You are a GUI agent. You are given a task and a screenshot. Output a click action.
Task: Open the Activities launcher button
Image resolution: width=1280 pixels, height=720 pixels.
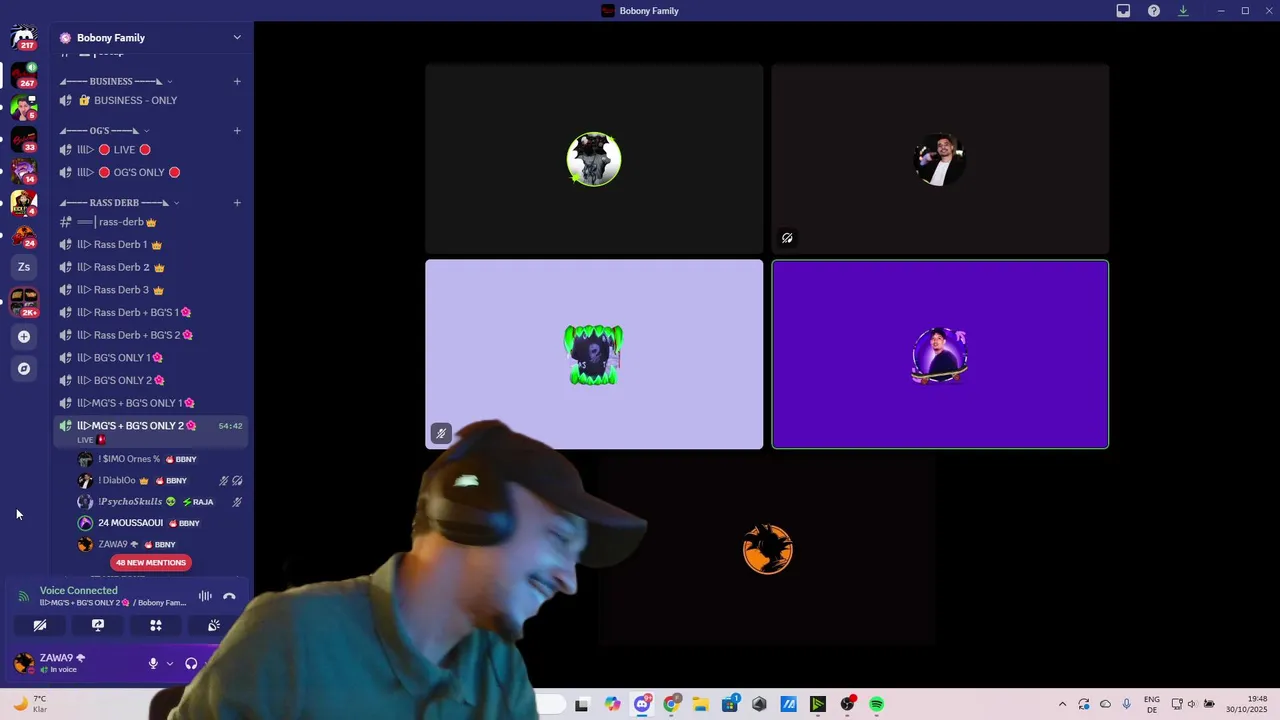pyautogui.click(x=156, y=625)
